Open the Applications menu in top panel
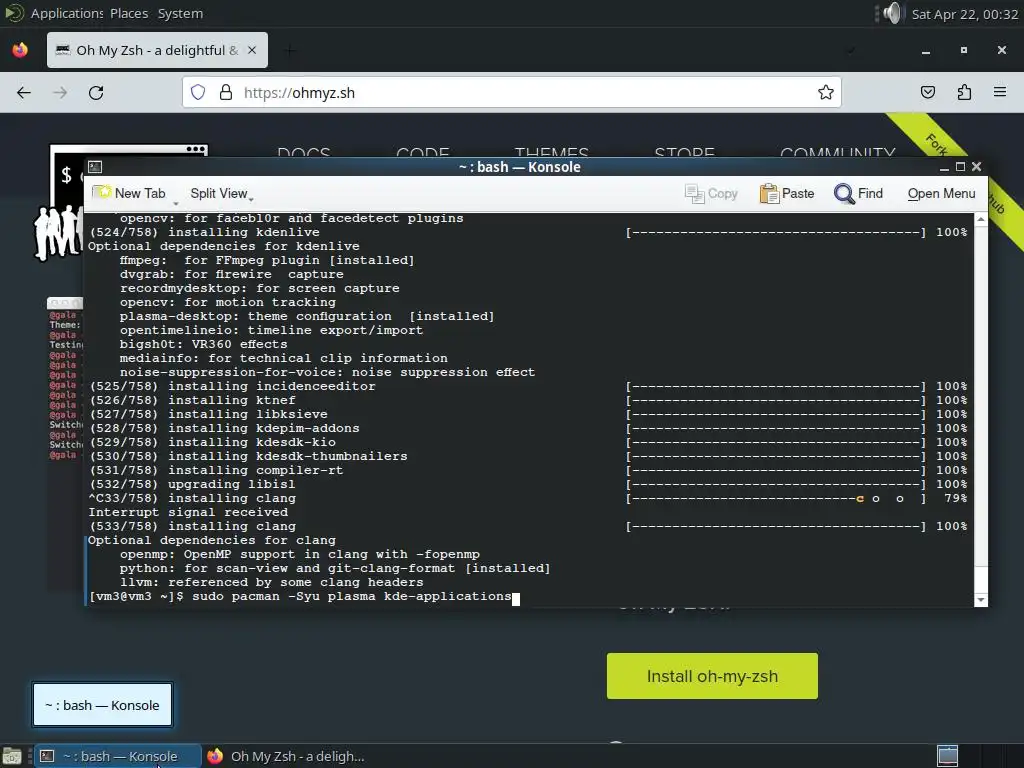Screen dimensions: 1024x768 point(67,14)
